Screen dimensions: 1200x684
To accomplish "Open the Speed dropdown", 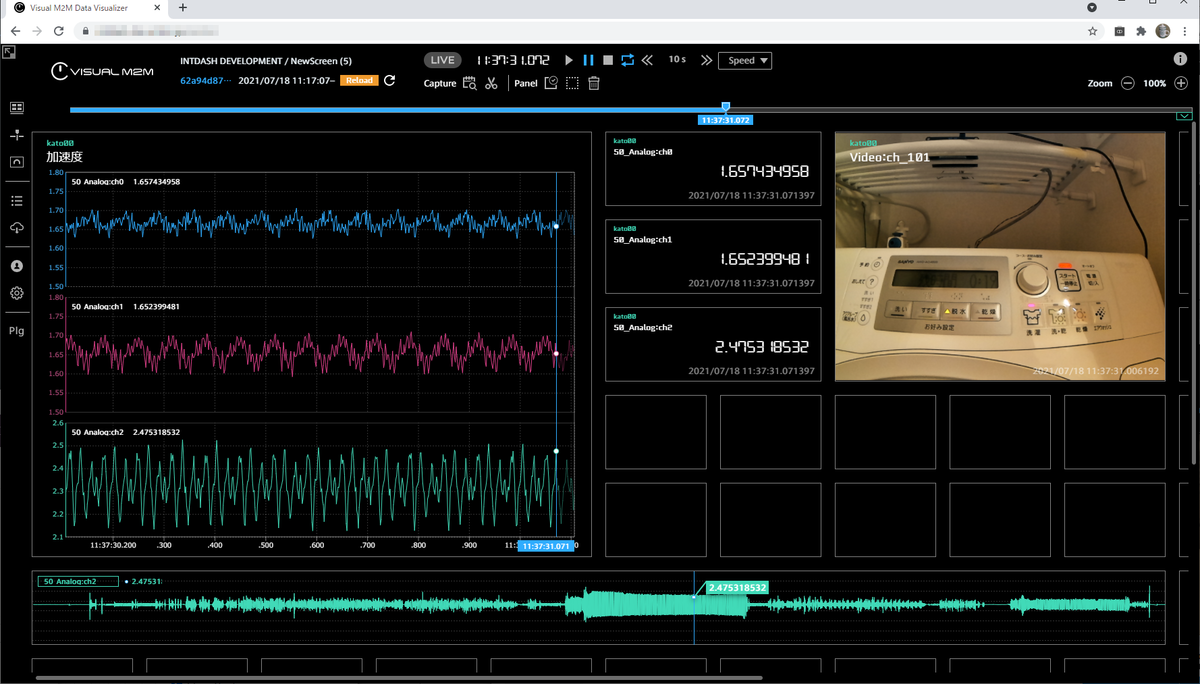I will (x=745, y=61).
